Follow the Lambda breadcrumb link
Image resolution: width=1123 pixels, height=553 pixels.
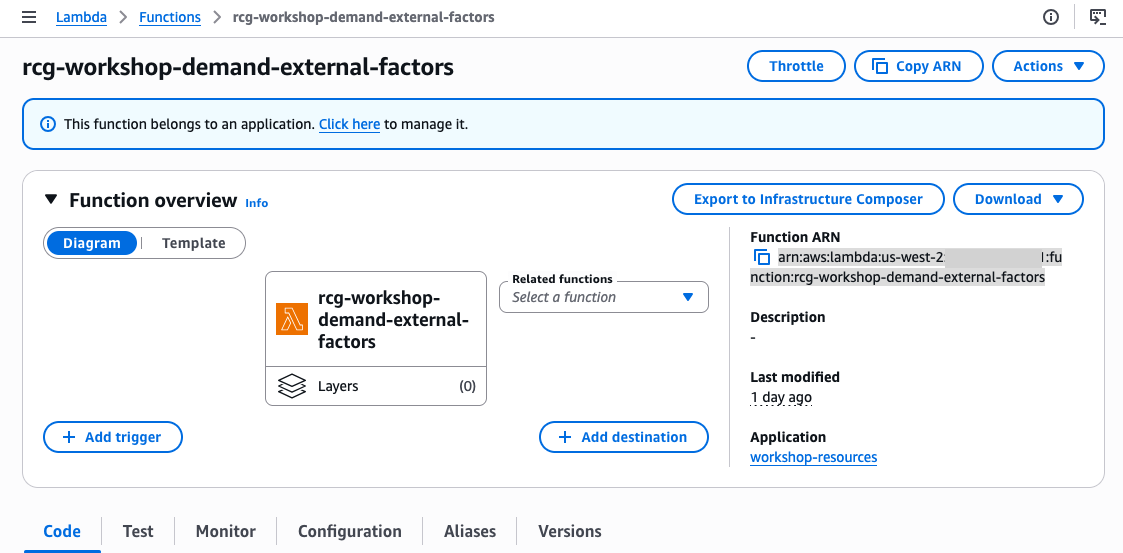point(81,17)
